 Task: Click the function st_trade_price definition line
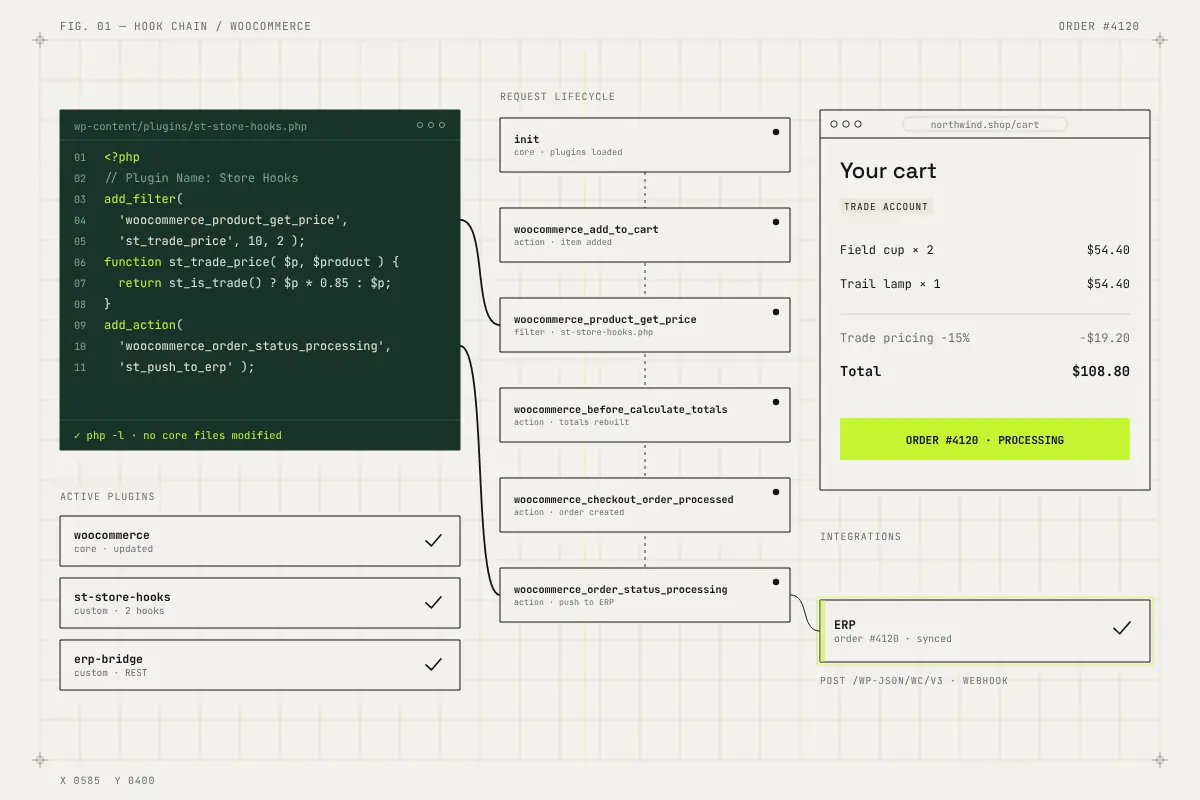[x=252, y=262]
